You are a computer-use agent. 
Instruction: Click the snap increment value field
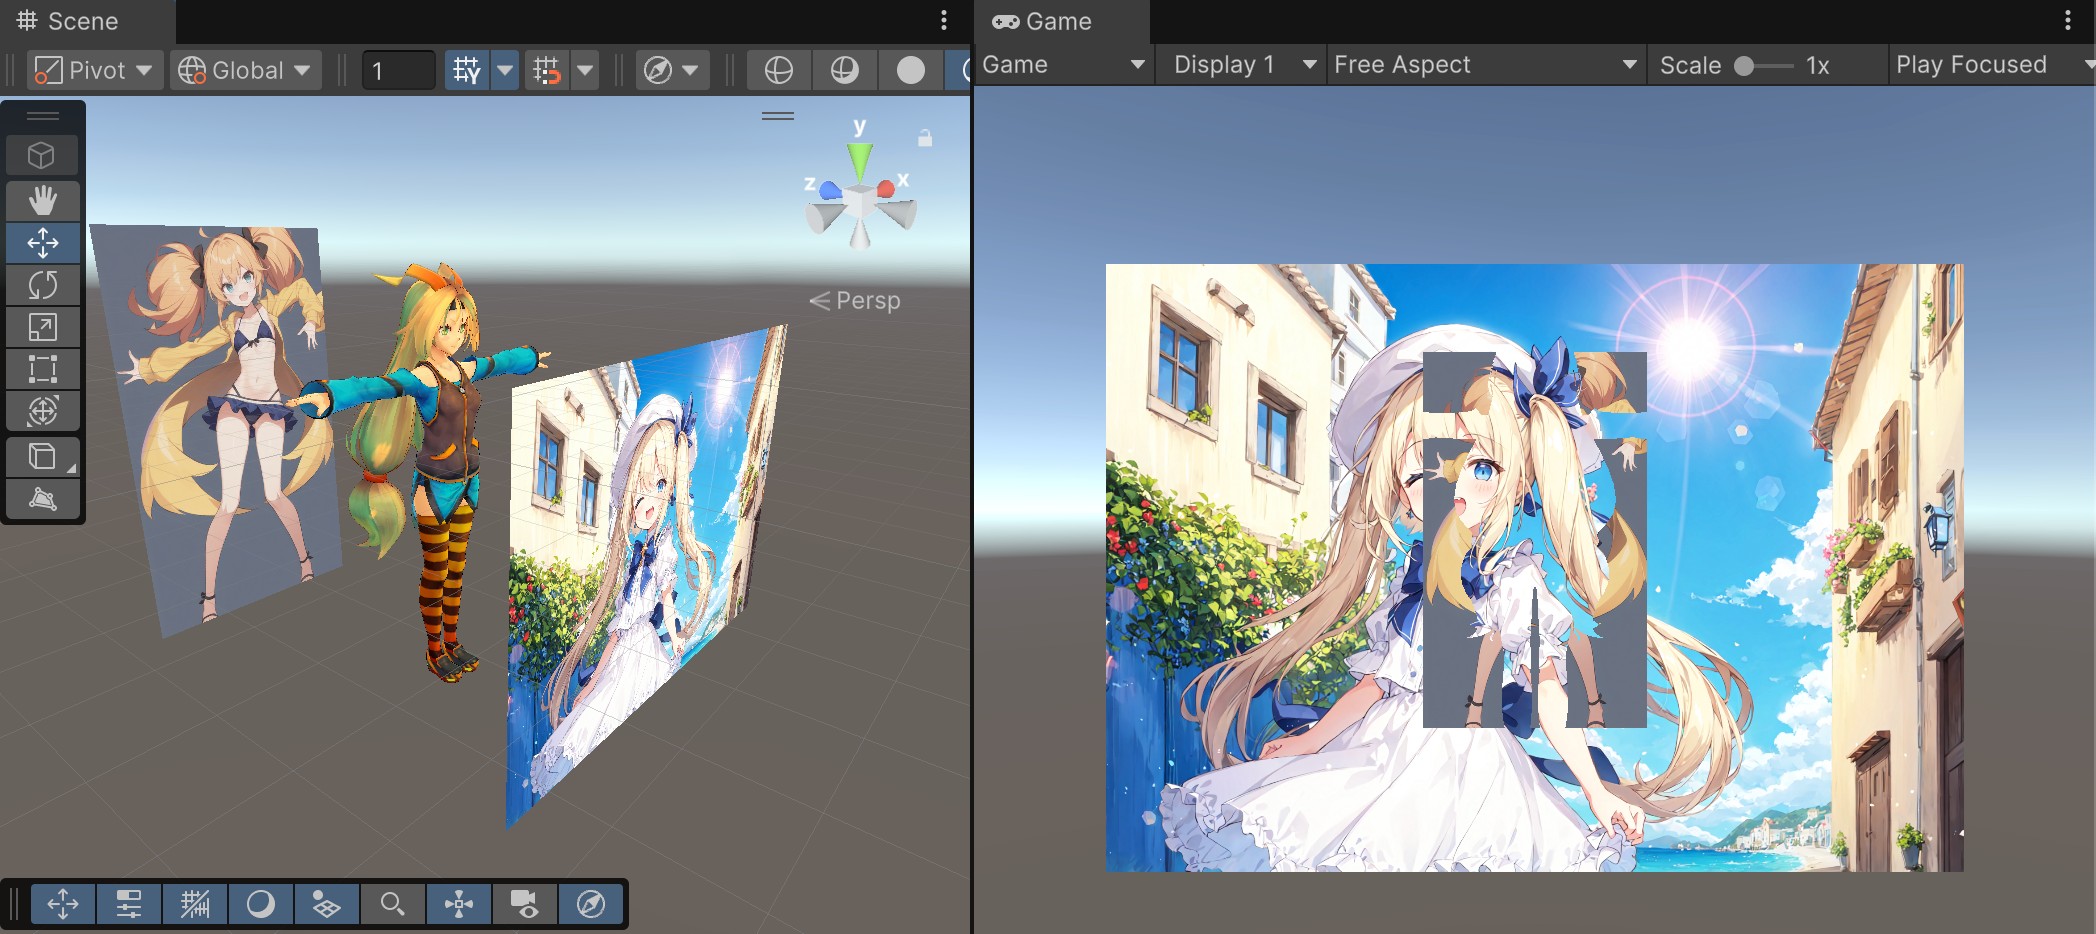point(397,69)
